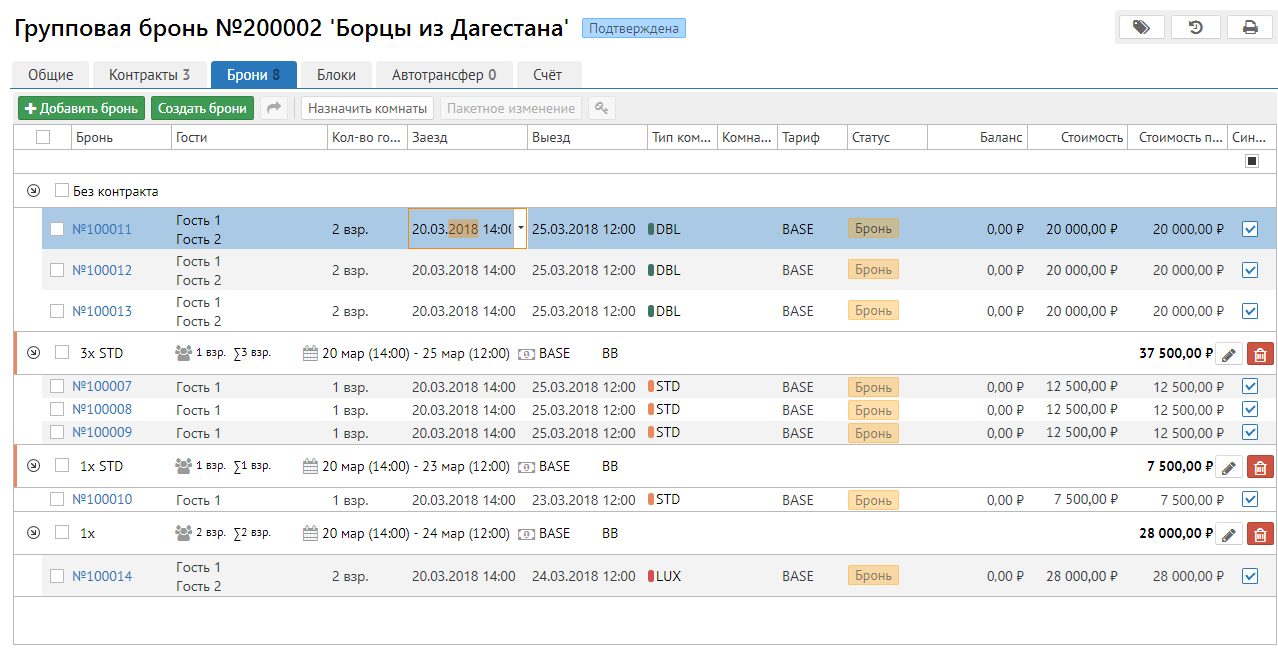Select checkbox for booking №100012
Image resolution: width=1278 pixels, height=653 pixels.
point(57,270)
